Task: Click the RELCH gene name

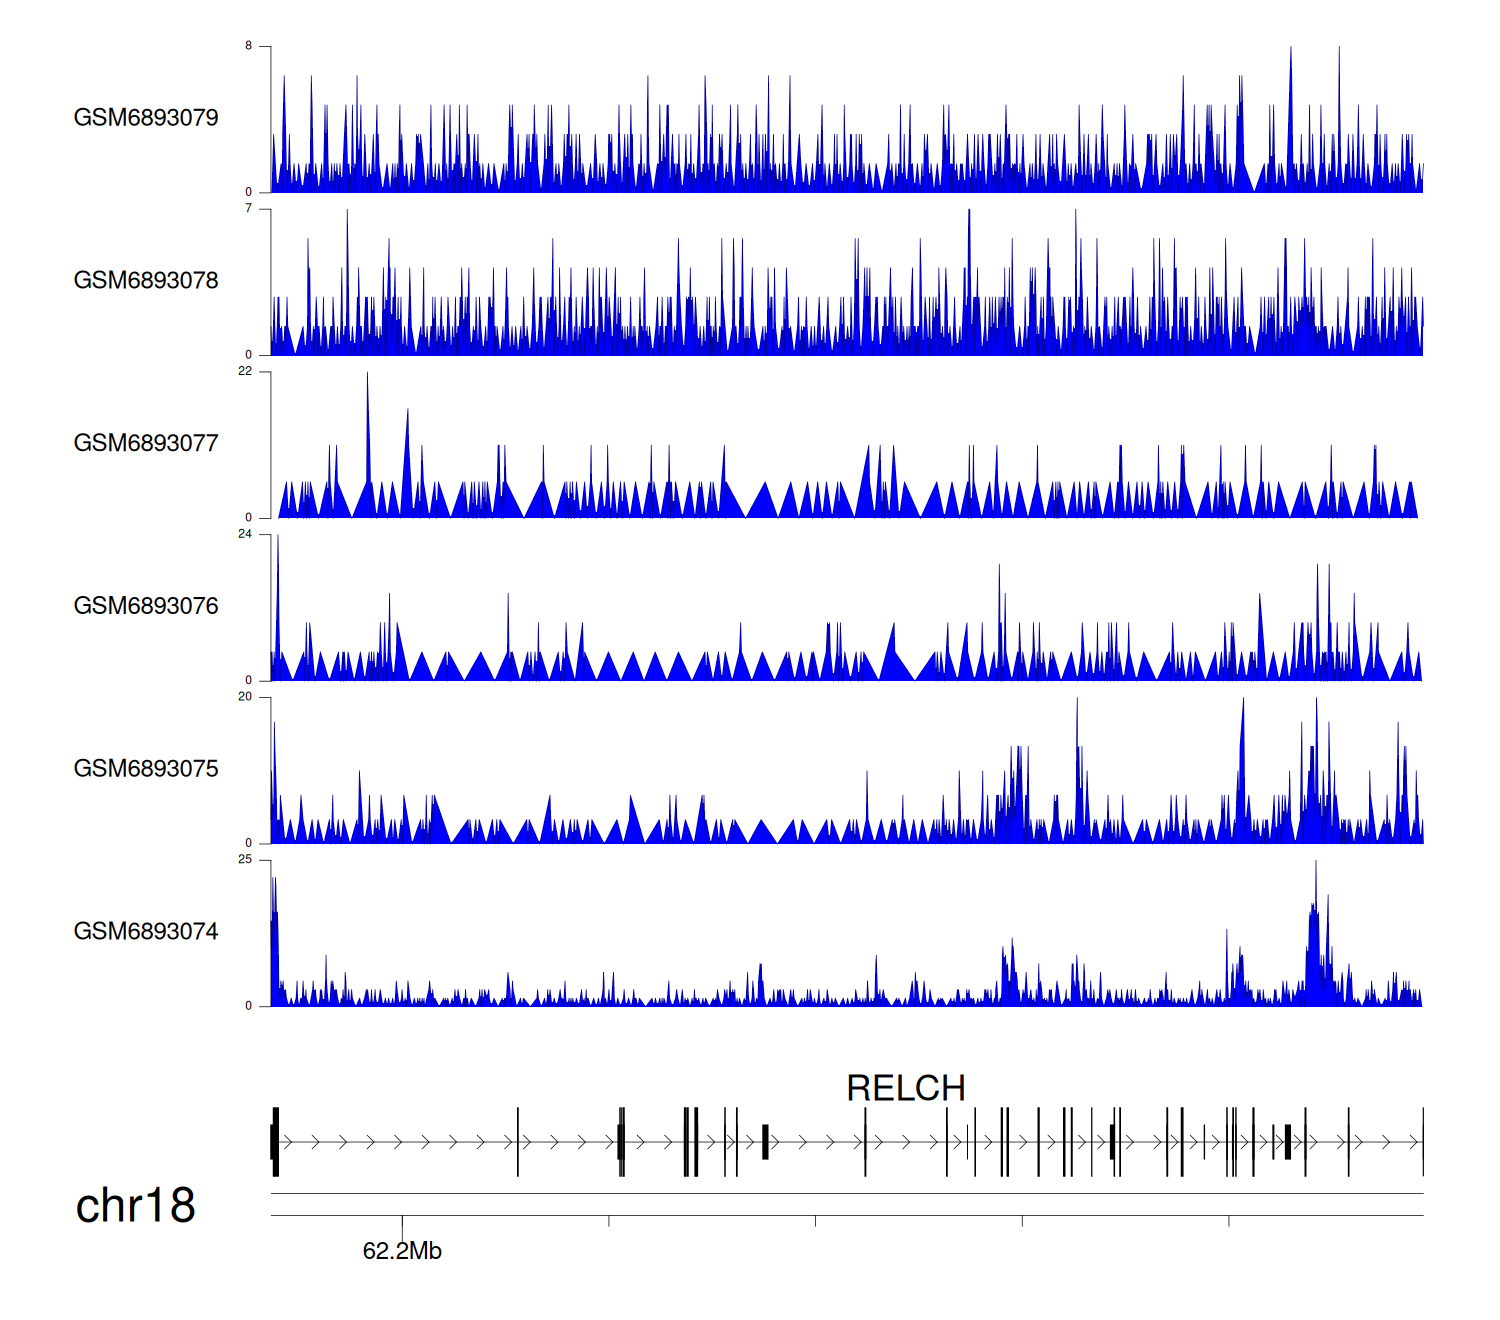Action: (905, 1088)
